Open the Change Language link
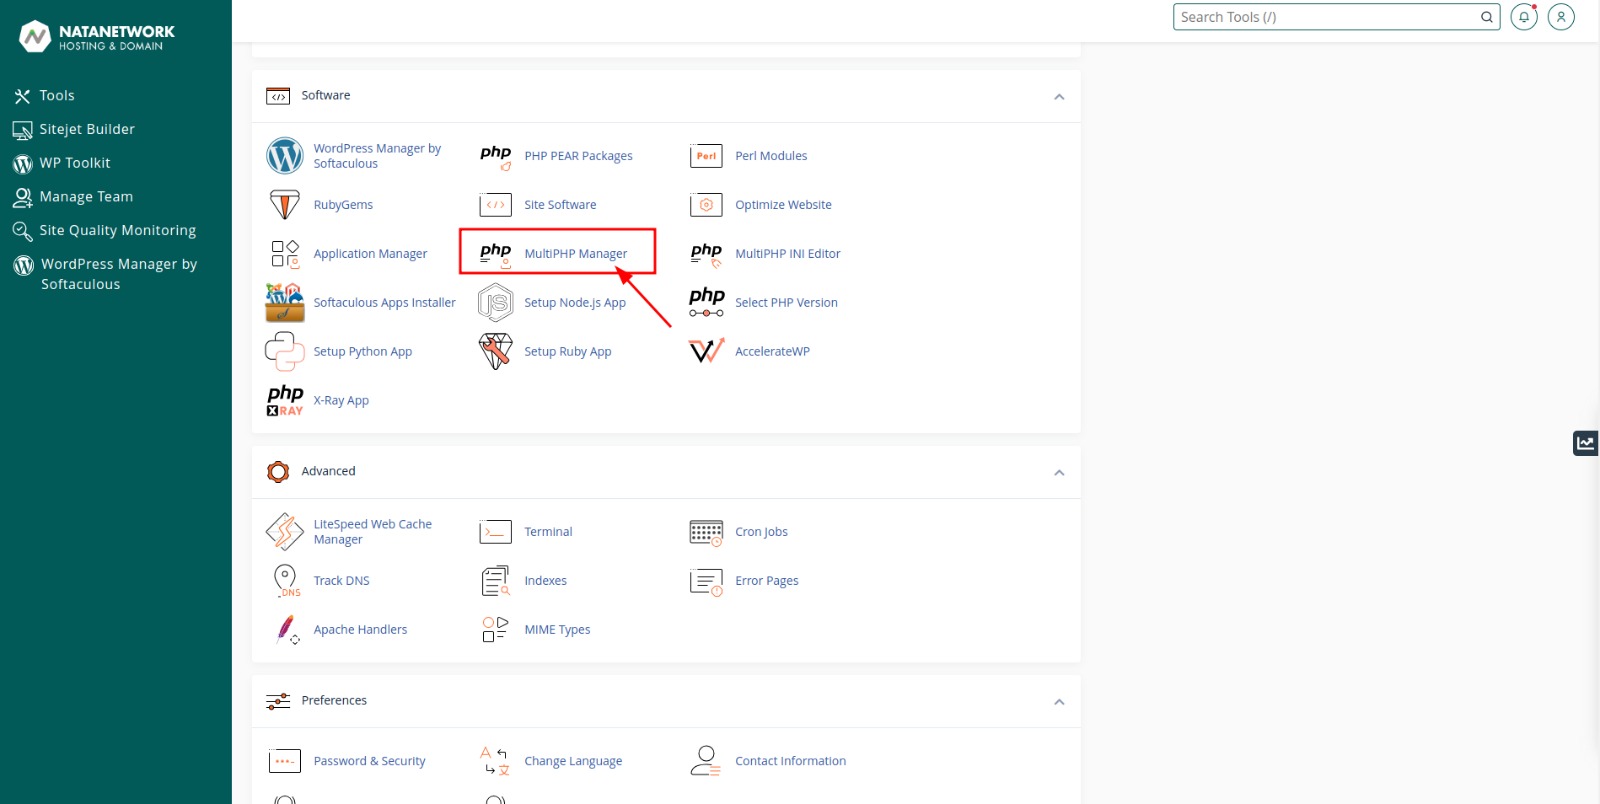The height and width of the screenshot is (804, 1600). point(573,761)
